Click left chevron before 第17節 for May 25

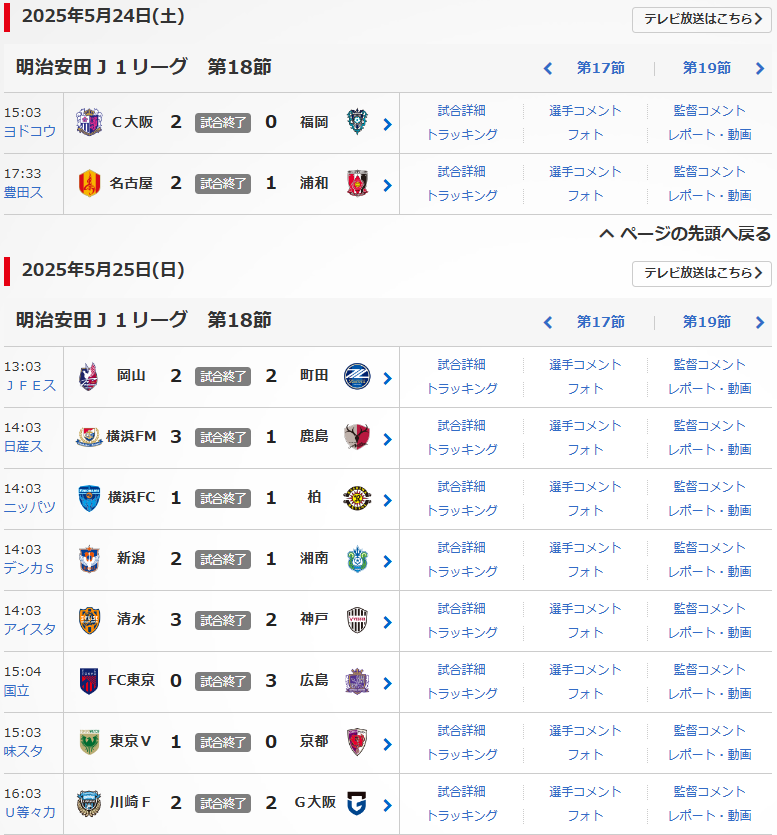click(547, 322)
